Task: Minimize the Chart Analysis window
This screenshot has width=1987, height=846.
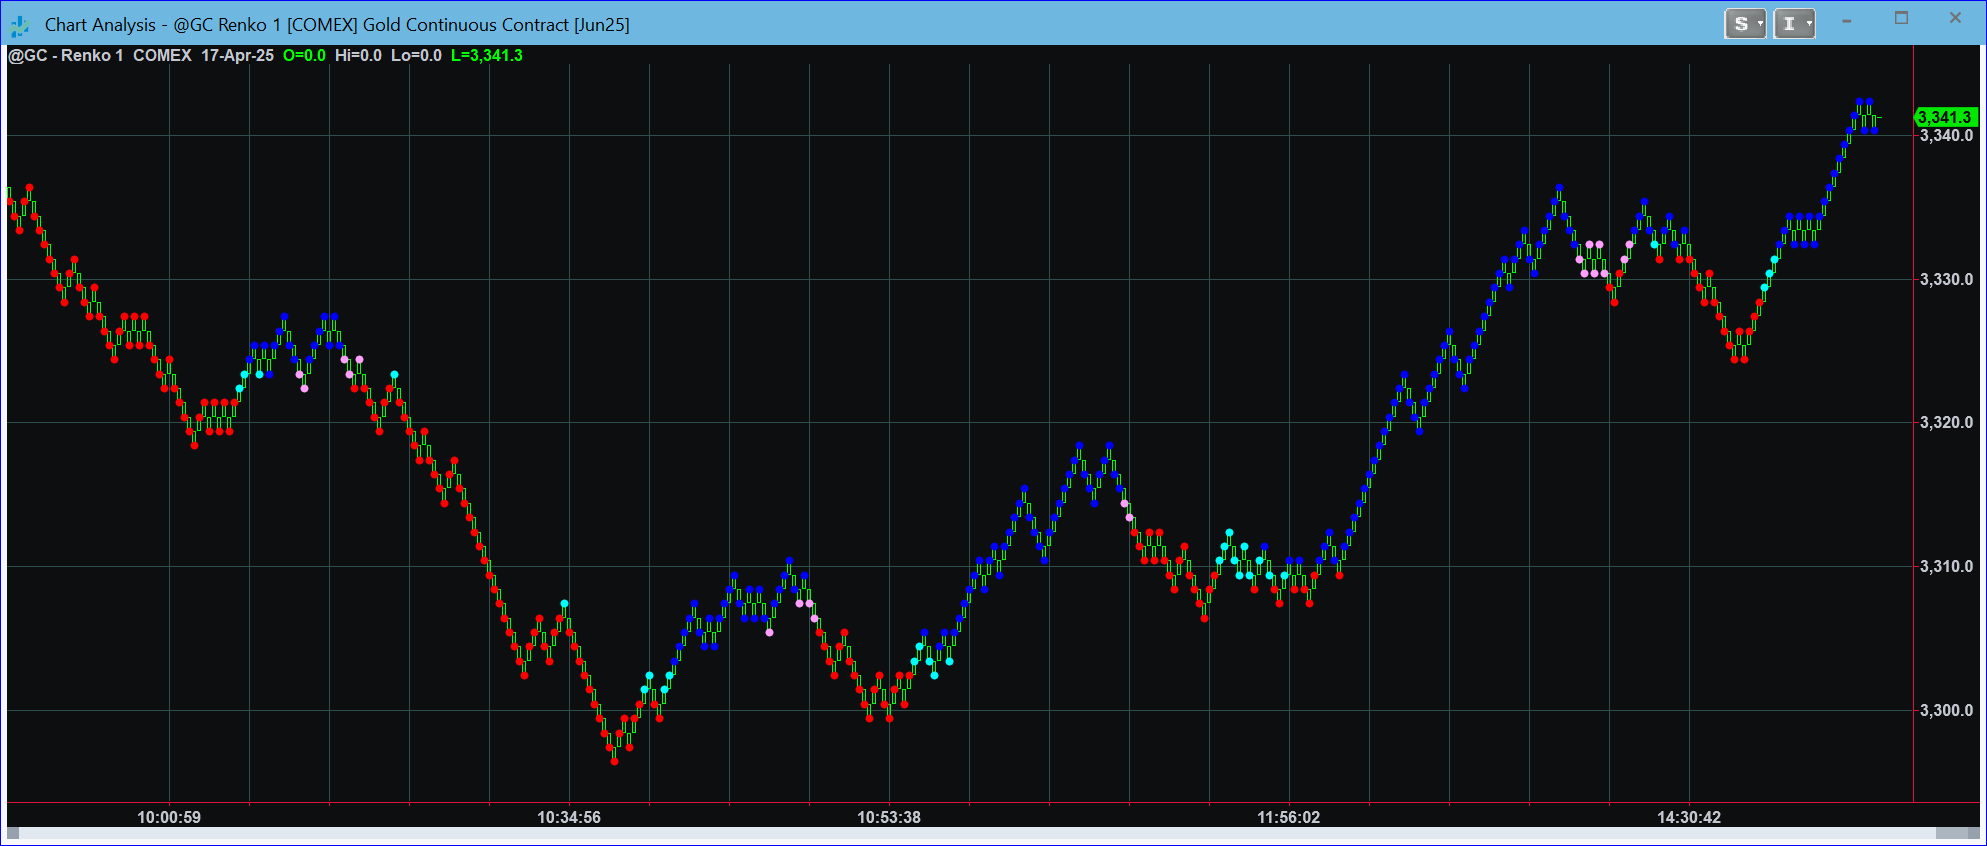Action: 1847,20
